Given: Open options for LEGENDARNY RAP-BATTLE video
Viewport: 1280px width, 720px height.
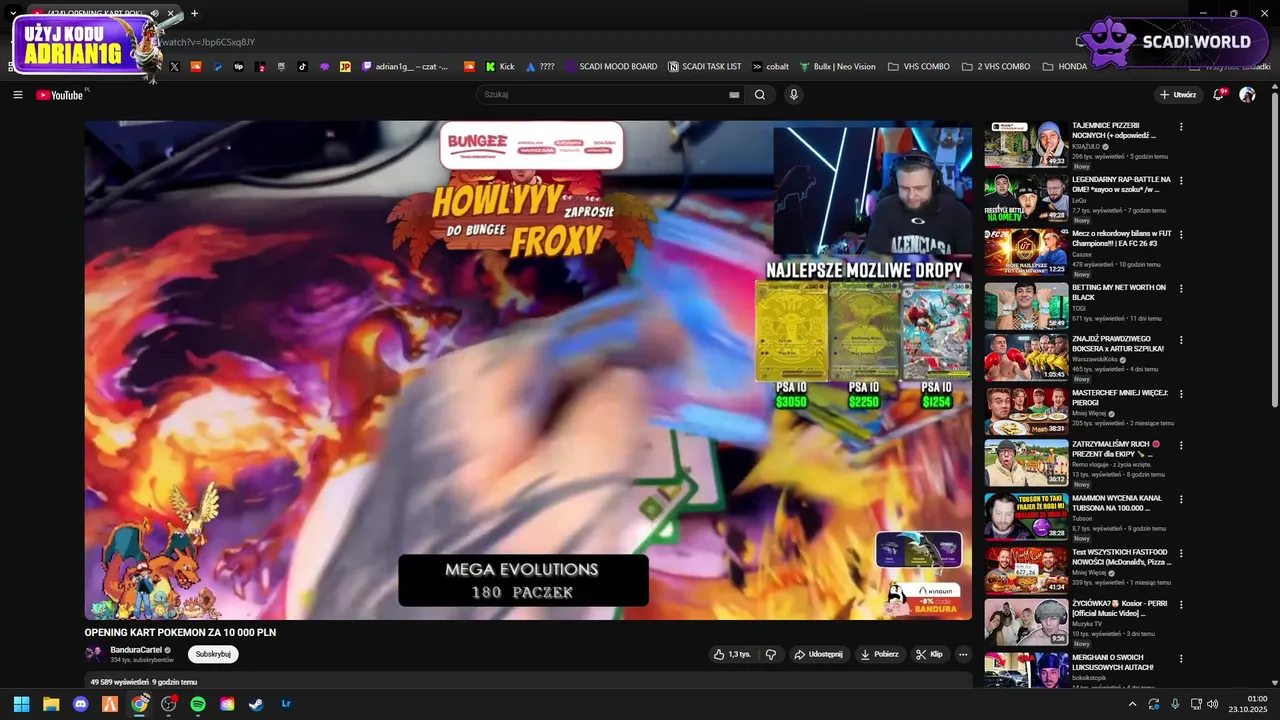Looking at the screenshot, I should tap(1181, 181).
